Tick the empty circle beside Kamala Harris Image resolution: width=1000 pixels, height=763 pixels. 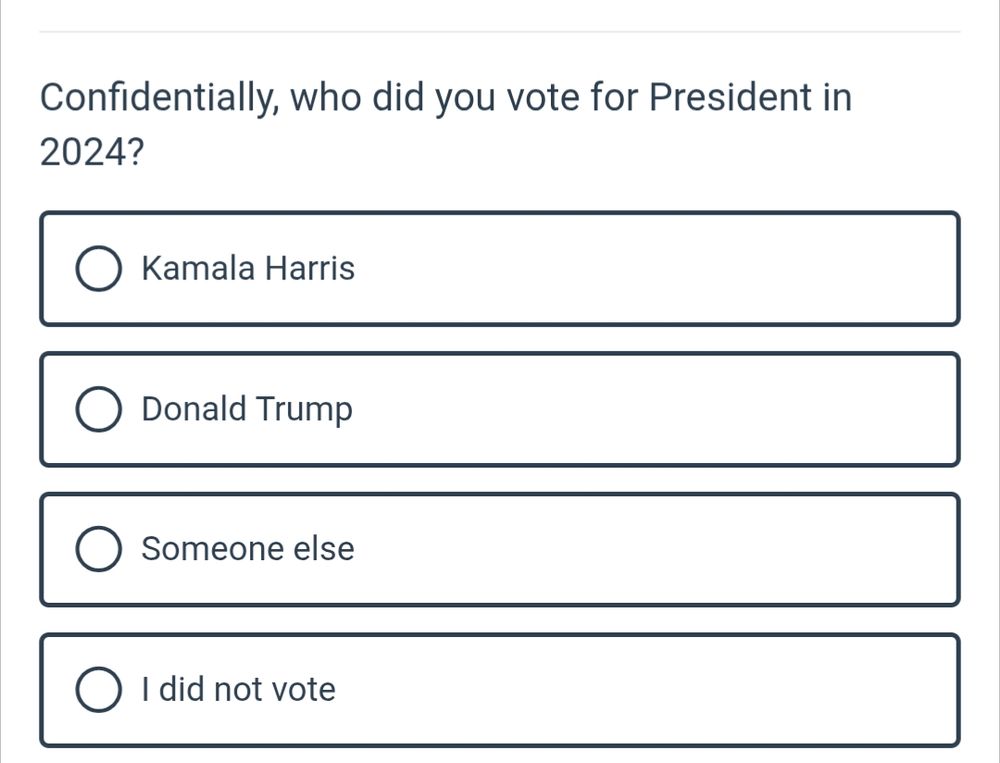[98, 268]
